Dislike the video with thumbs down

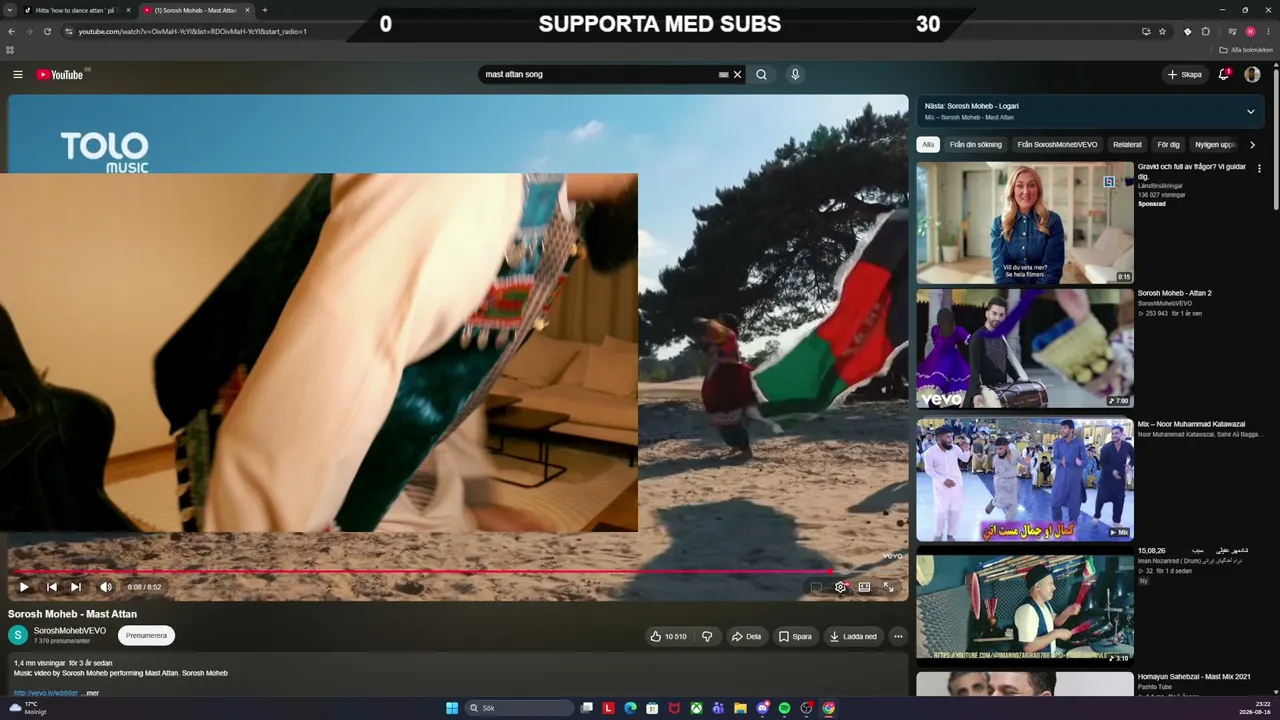pos(707,636)
